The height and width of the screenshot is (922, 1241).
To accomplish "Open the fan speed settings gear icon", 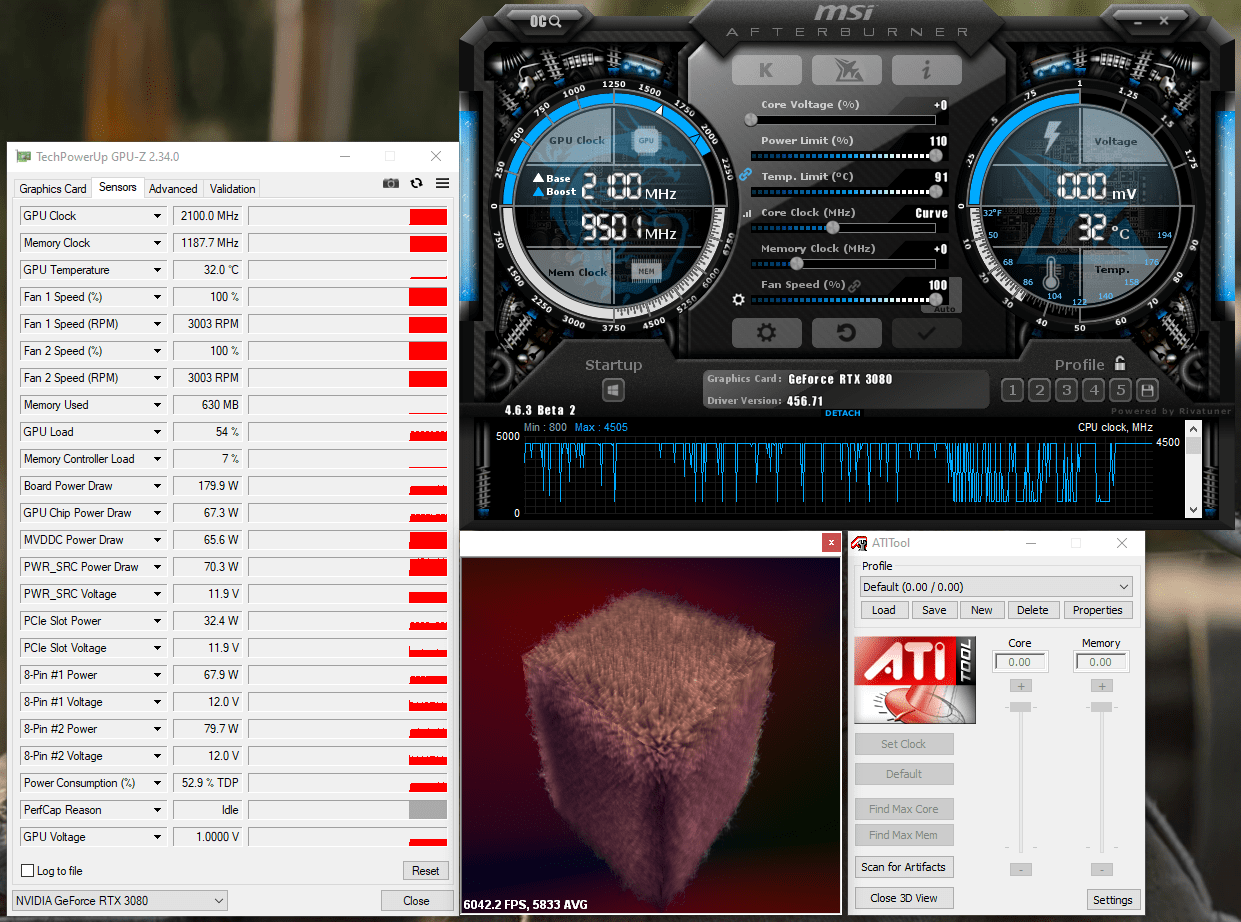I will (739, 299).
